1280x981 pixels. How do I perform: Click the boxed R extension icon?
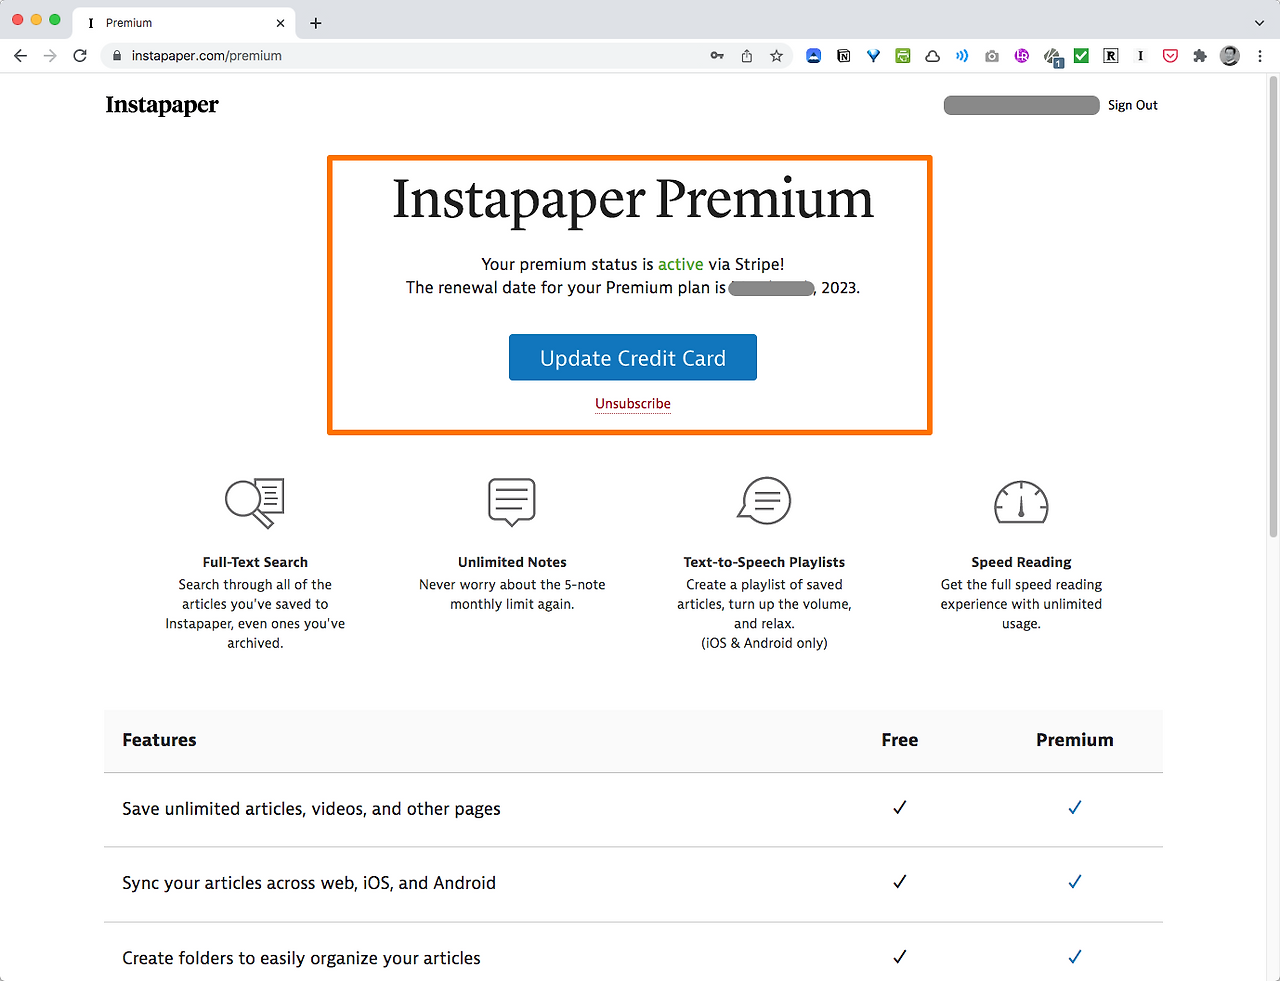[1111, 56]
